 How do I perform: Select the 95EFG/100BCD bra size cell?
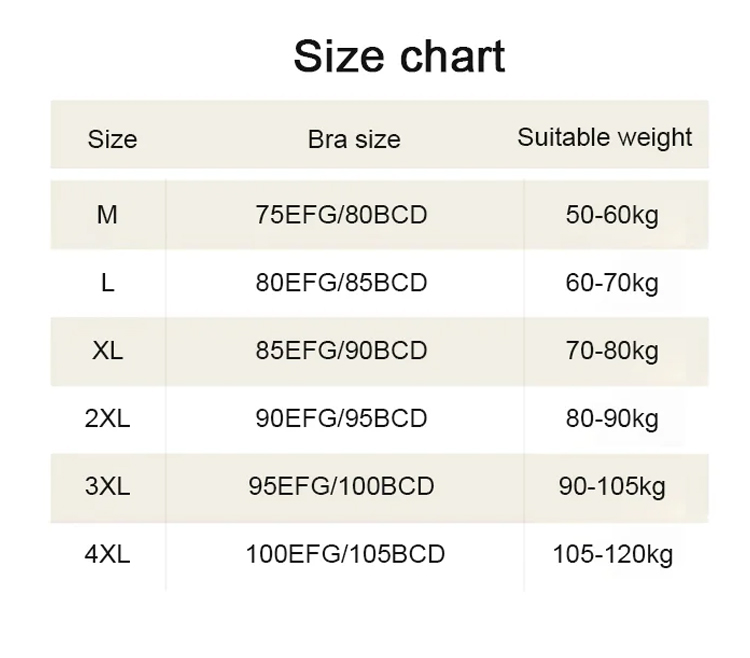tap(341, 486)
